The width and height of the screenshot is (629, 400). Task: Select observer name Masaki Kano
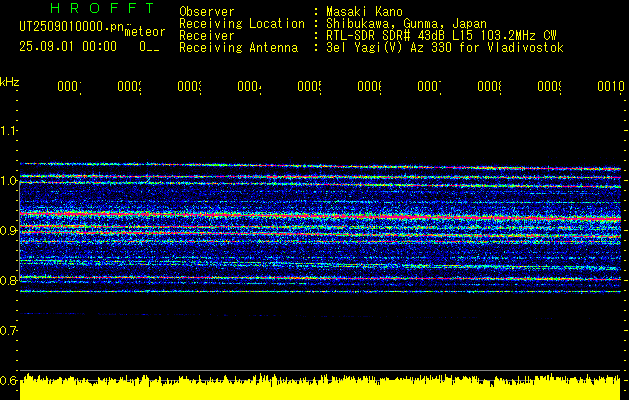click(364, 12)
